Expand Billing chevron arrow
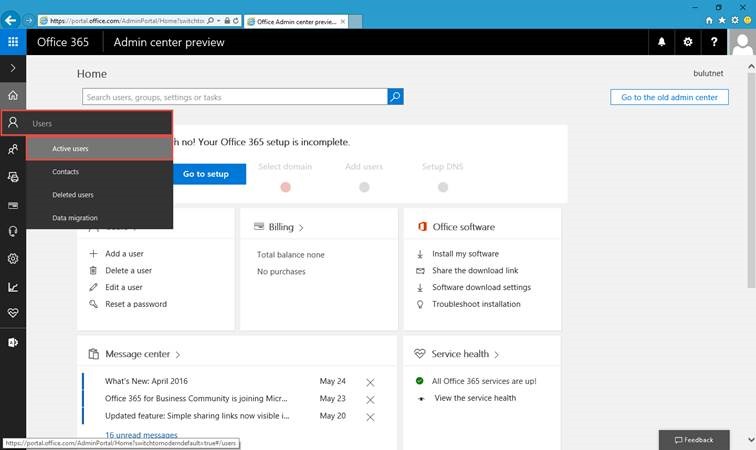This screenshot has height=450, width=756. click(301, 228)
